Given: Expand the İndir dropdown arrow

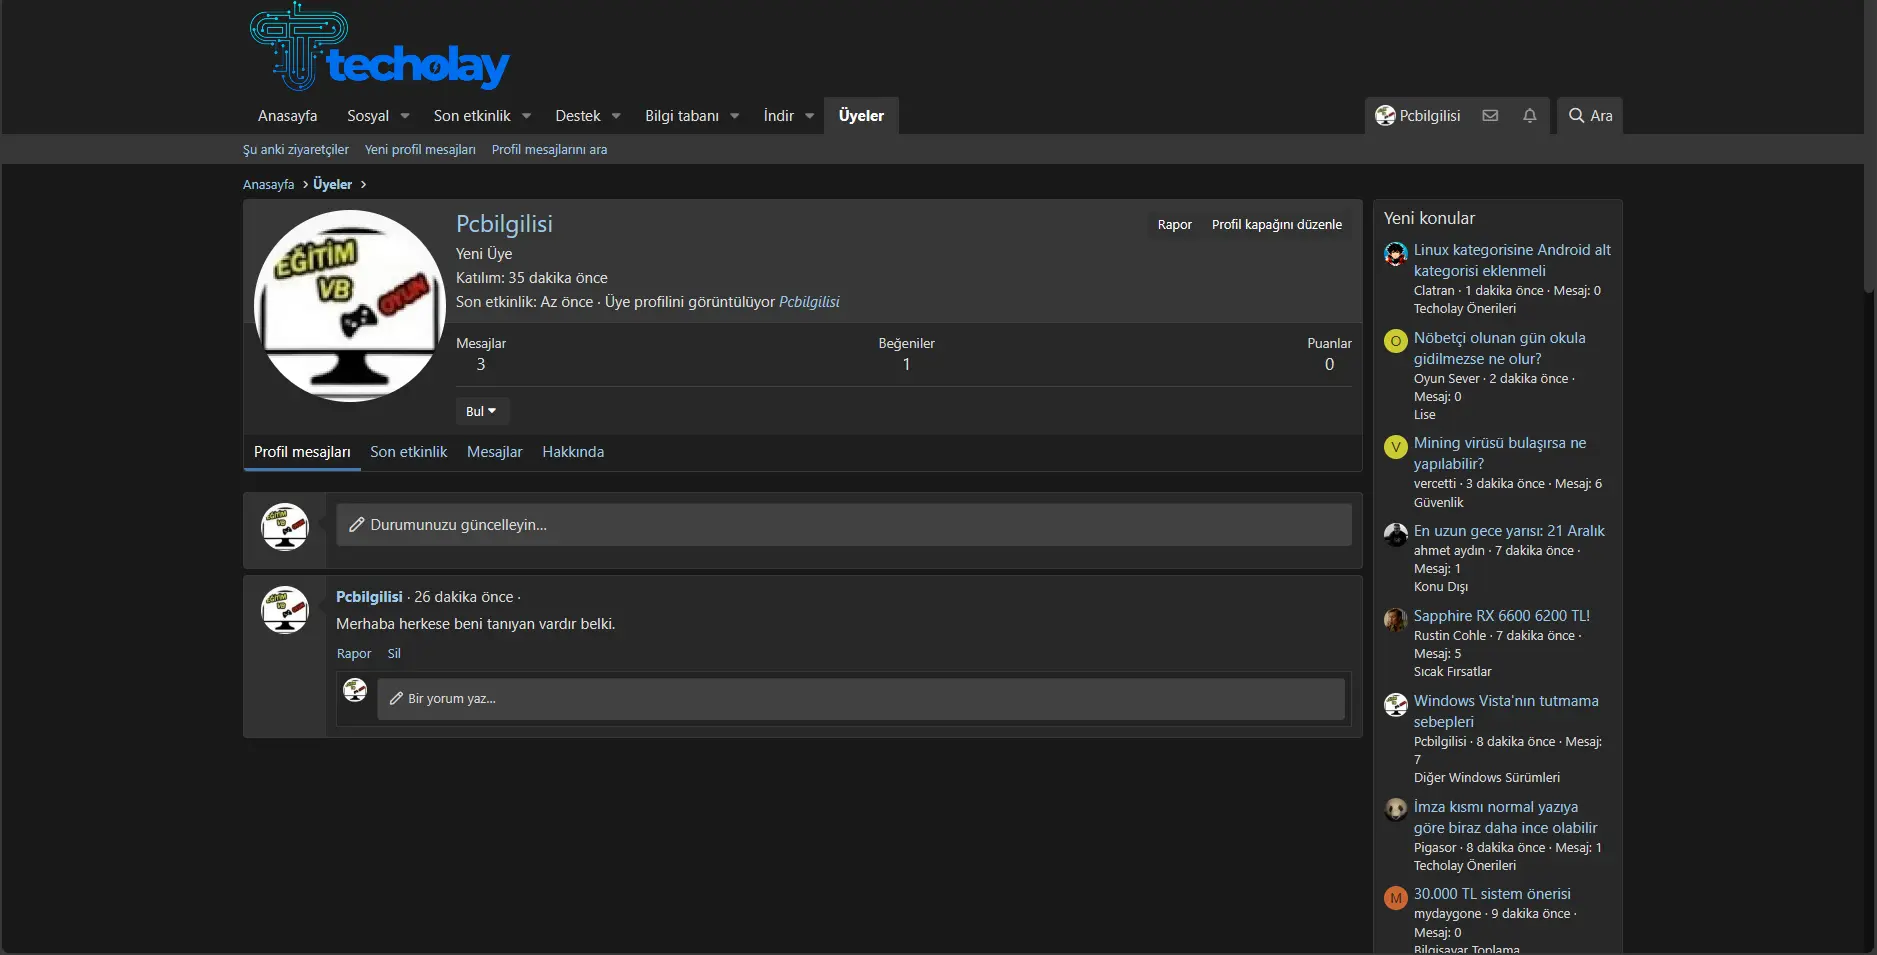Looking at the screenshot, I should 810,116.
